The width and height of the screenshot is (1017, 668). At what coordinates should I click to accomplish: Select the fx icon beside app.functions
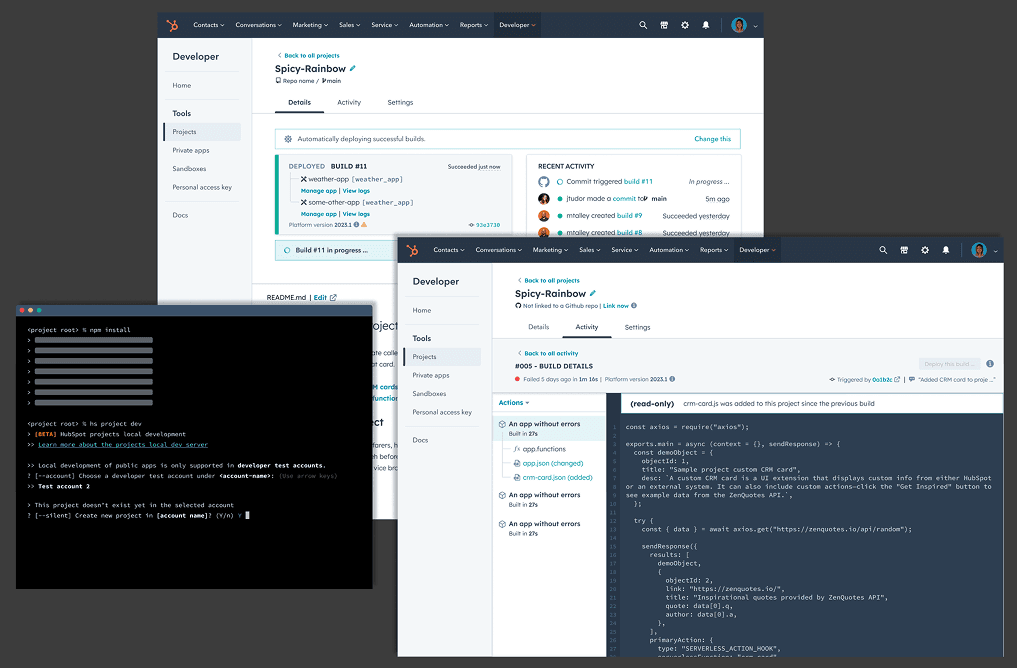[x=516, y=449]
